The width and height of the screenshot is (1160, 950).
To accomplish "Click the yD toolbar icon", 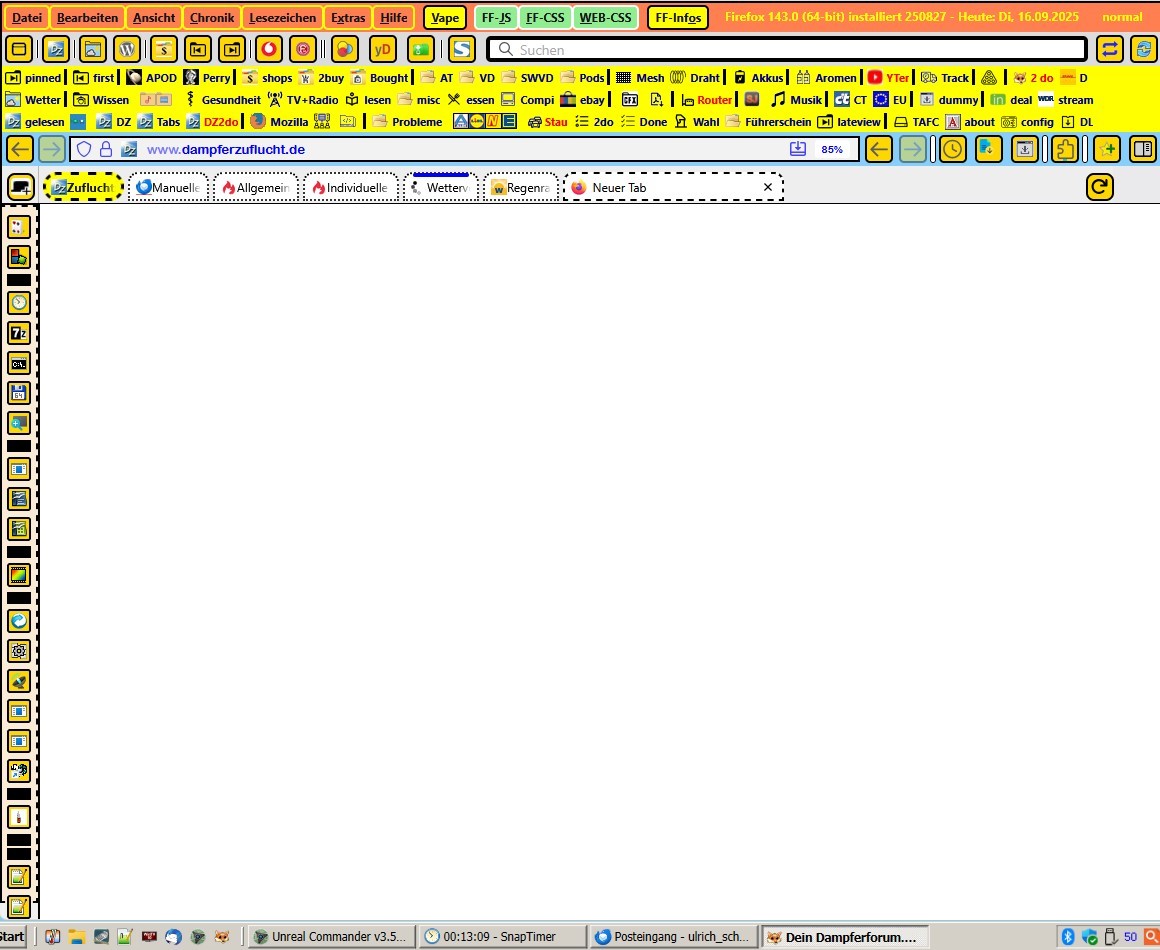I will coord(382,50).
